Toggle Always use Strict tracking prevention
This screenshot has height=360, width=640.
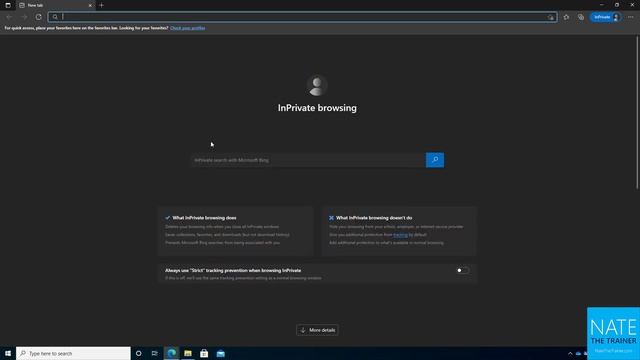pos(462,270)
